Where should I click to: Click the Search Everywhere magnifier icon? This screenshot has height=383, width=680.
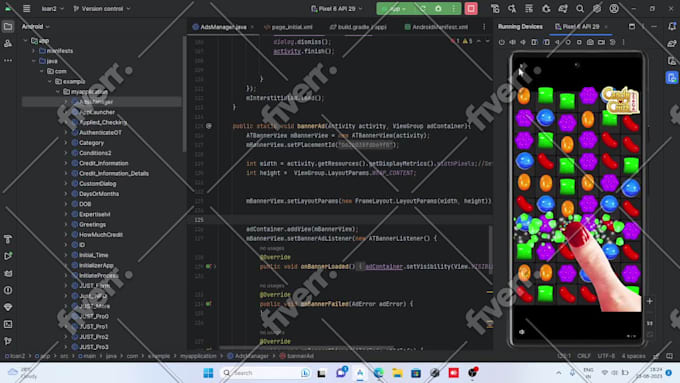pos(580,9)
